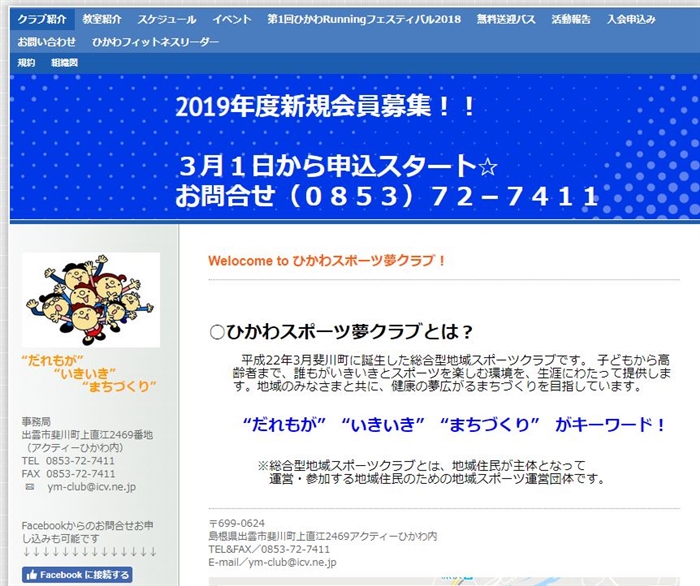Viewport: 700px width, 586px height.
Task: Open the お問い合わせ page
Action: [47, 42]
